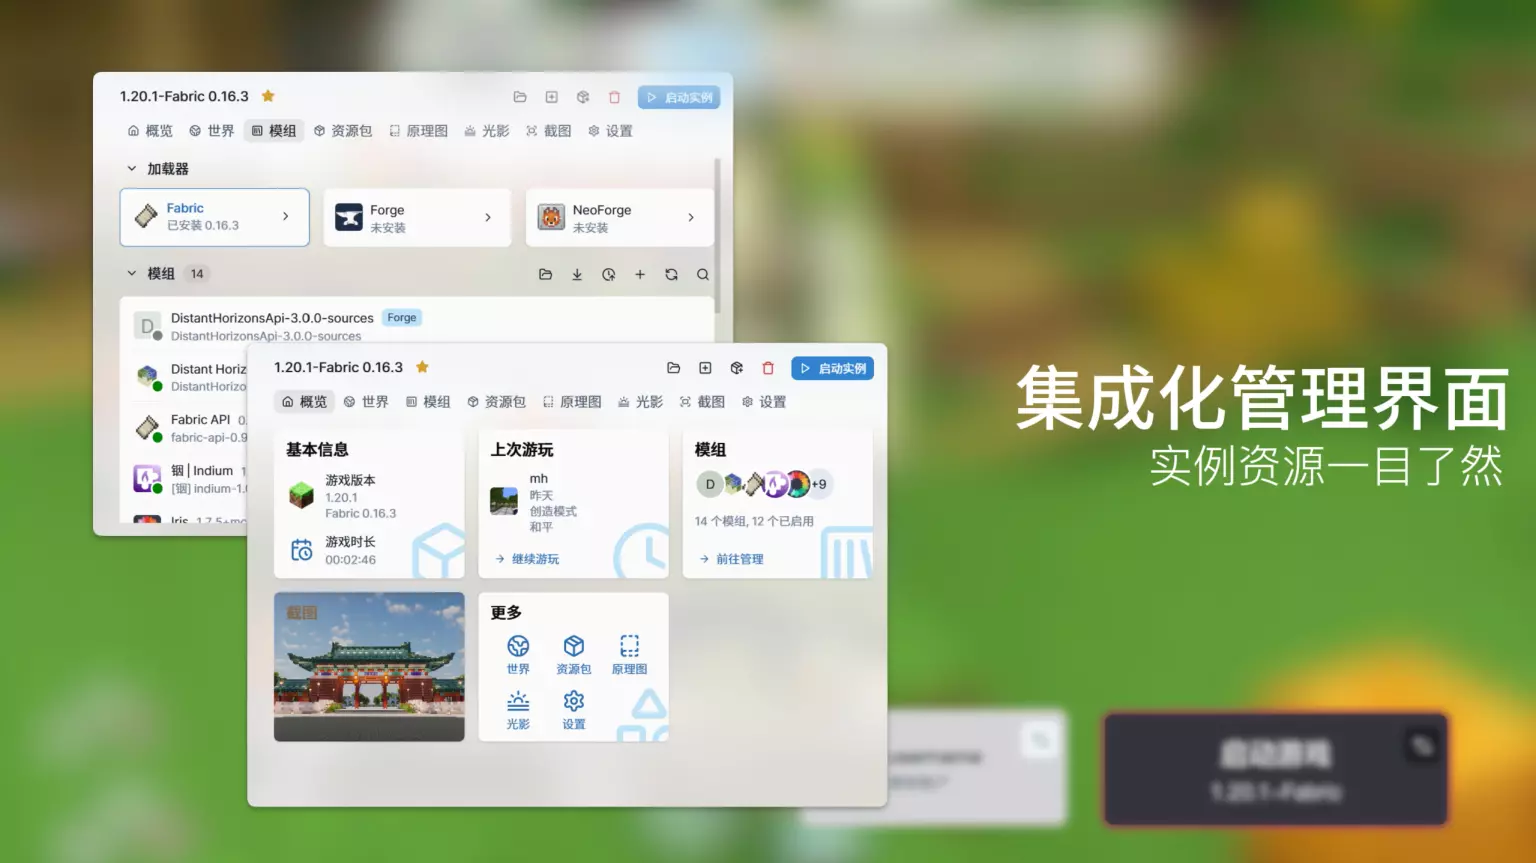Delete the instance via the front window trash icon
The width and height of the screenshot is (1536, 863).
click(x=768, y=368)
